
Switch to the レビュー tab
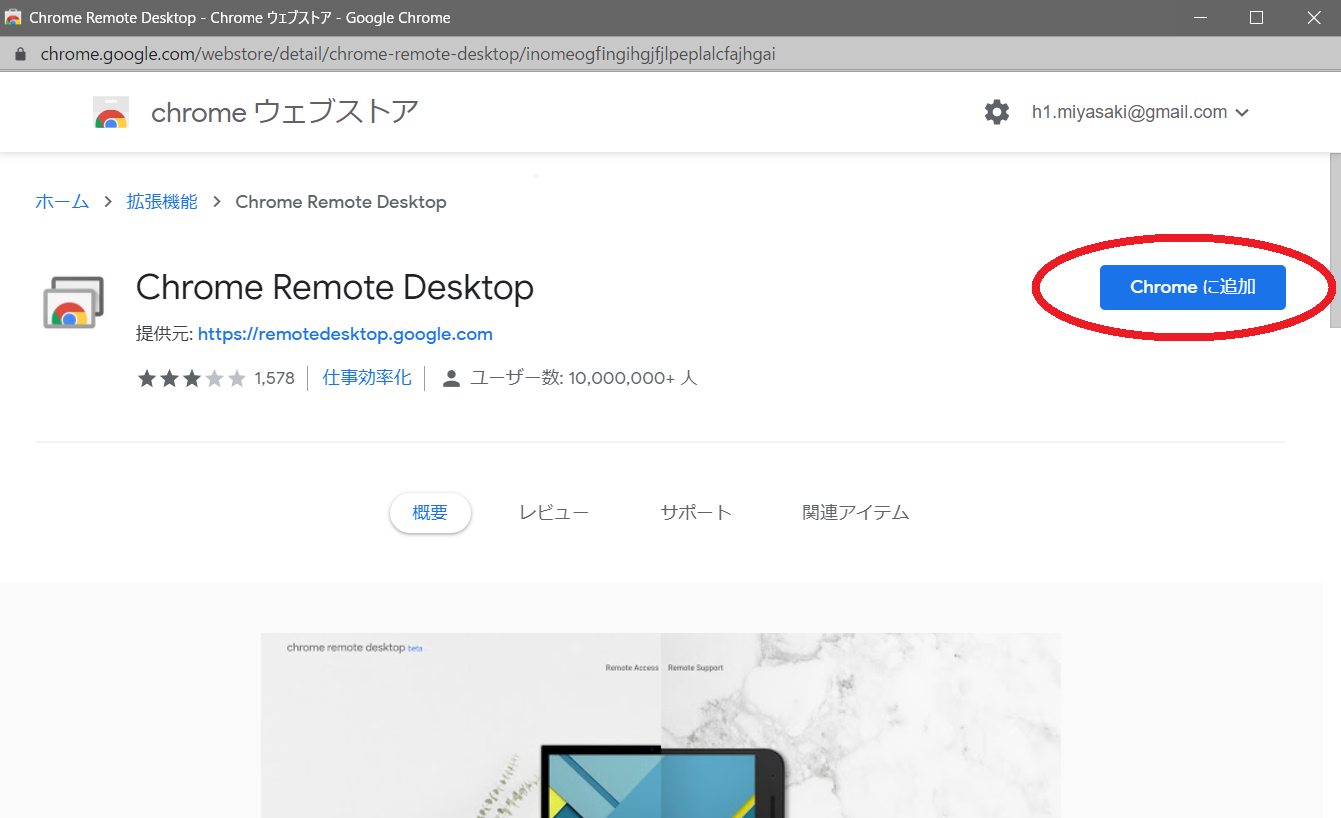(x=554, y=513)
